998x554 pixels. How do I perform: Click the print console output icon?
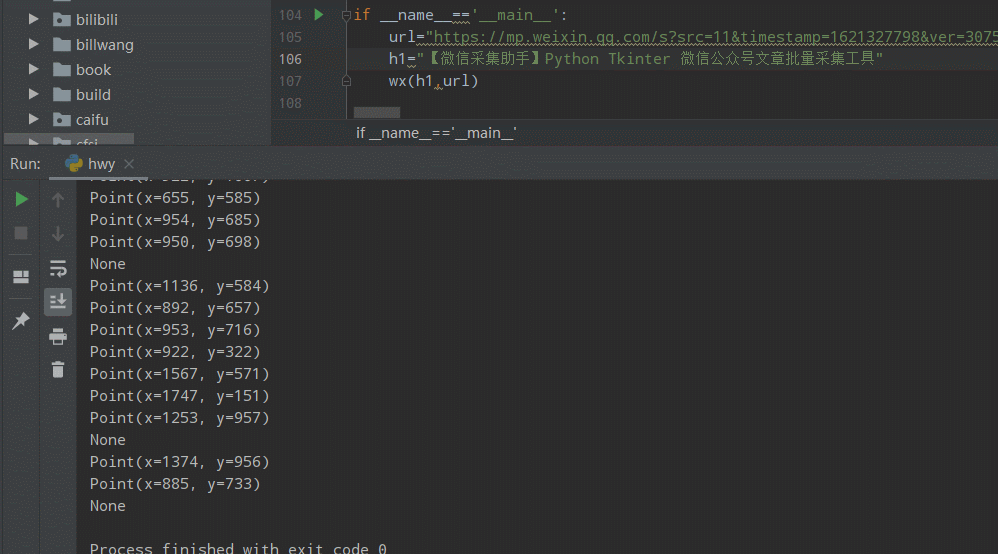point(58,336)
